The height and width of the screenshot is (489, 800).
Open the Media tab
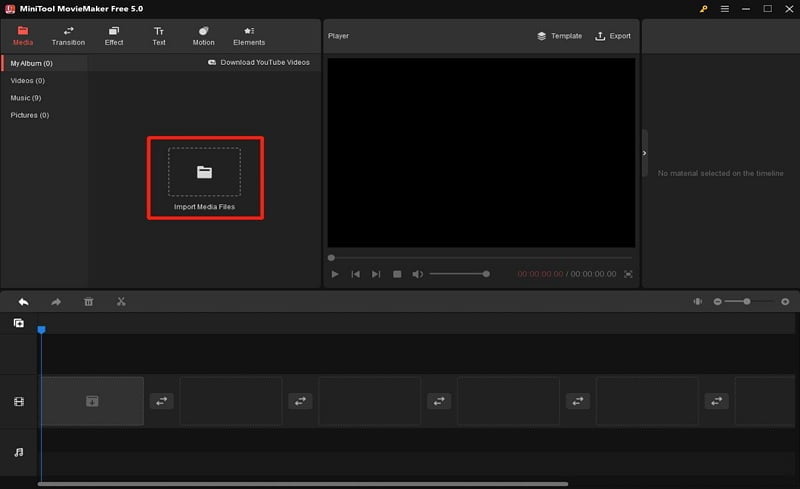point(23,36)
